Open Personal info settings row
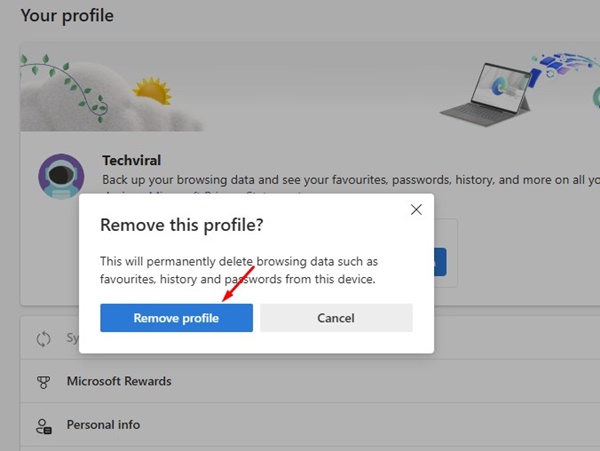600x451 pixels. point(310,425)
